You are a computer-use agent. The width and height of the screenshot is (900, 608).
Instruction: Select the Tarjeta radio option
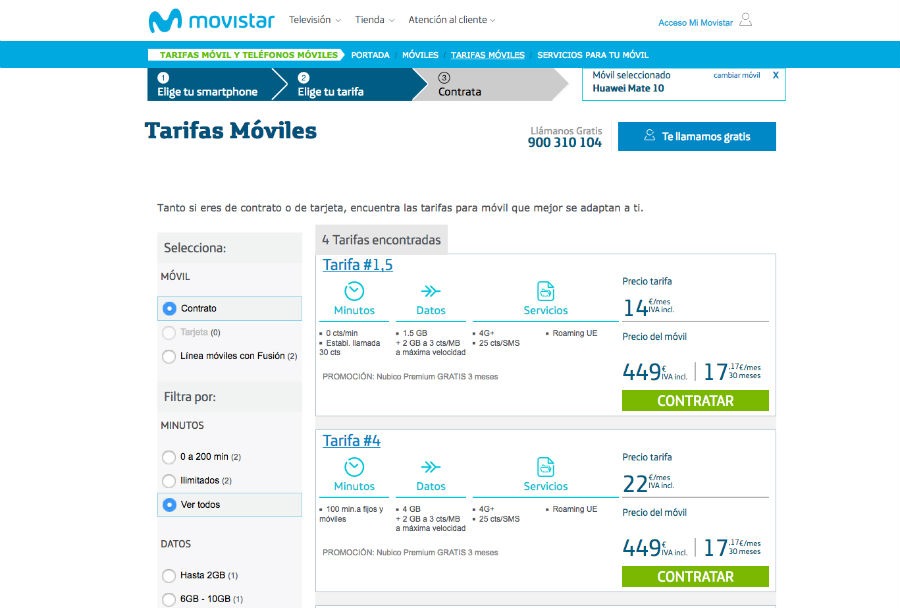(169, 332)
